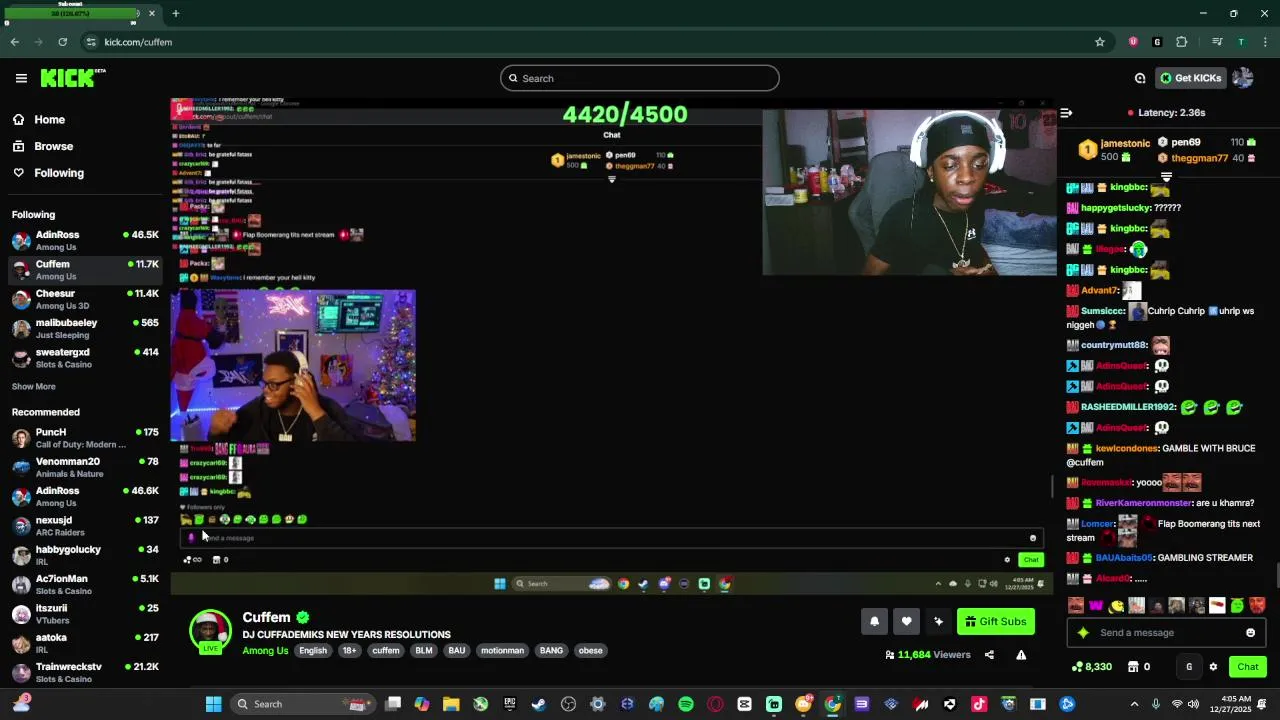Click the Windows taskbar Search box

(x=305, y=704)
